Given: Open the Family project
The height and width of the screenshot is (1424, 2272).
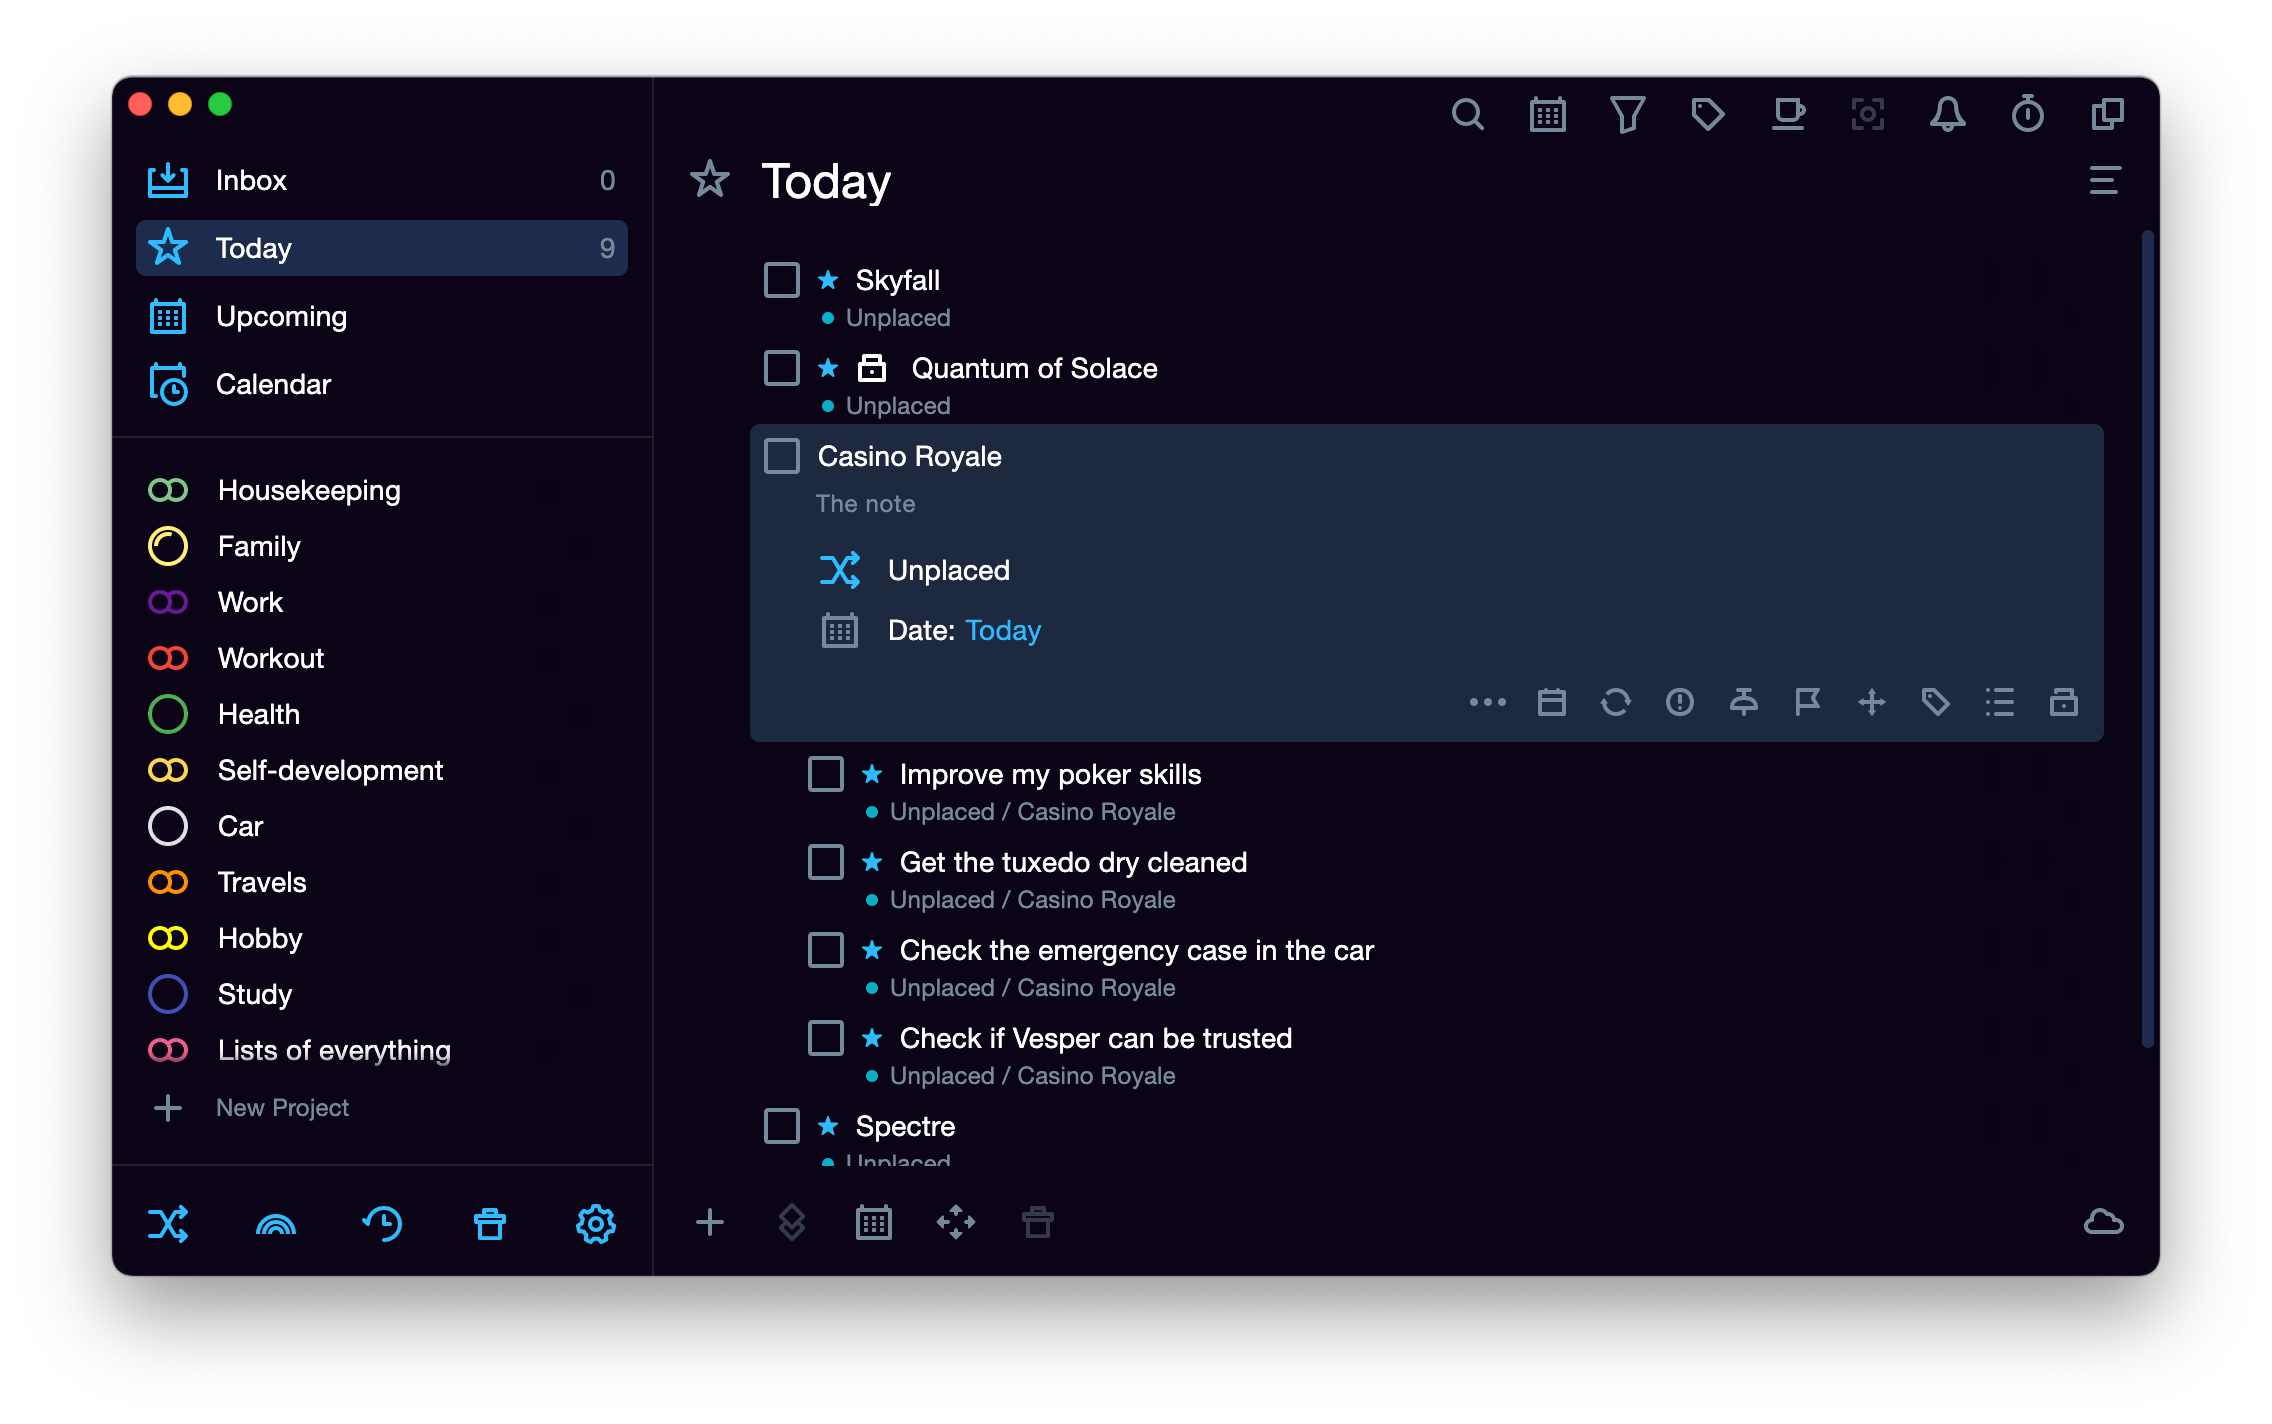Looking at the screenshot, I should [x=382, y=546].
